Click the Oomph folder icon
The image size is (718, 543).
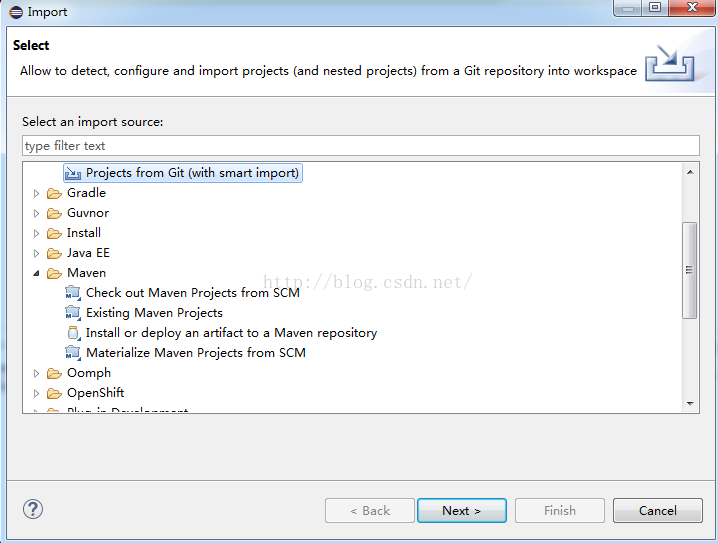(x=54, y=374)
